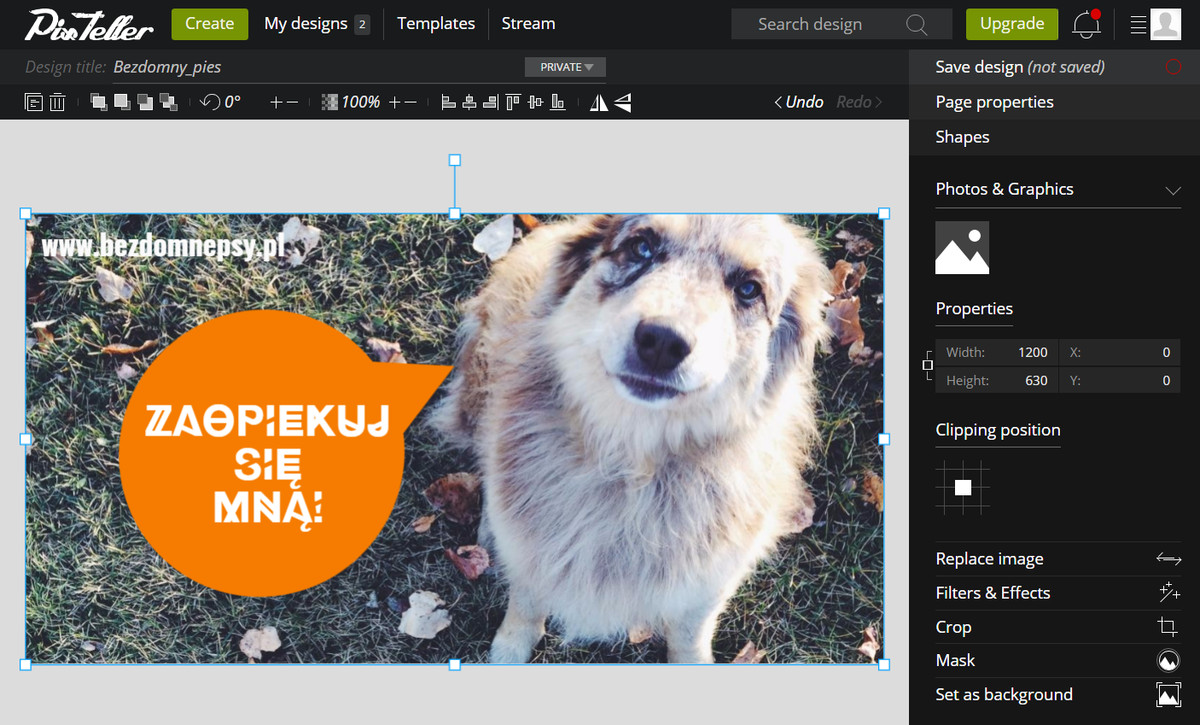Click the Upgrade button
The height and width of the screenshot is (725, 1200).
[x=1012, y=24]
